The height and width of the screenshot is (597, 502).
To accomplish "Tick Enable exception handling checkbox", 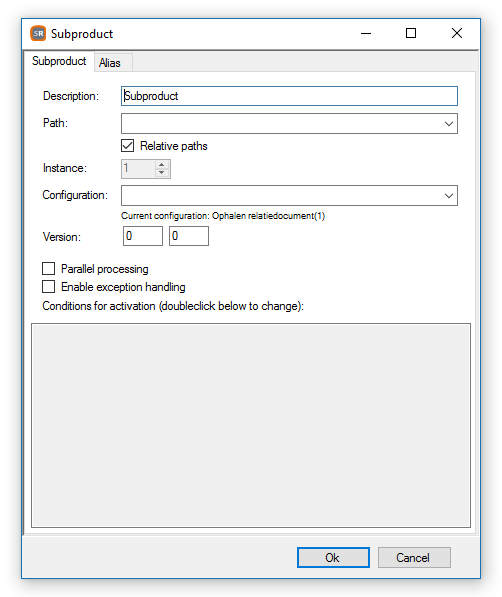I will (x=48, y=287).
